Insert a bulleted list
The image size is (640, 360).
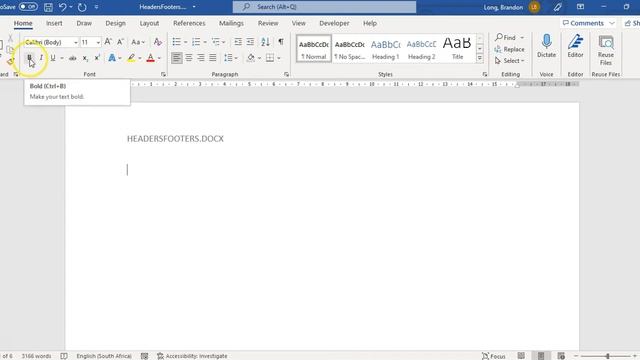(176, 42)
